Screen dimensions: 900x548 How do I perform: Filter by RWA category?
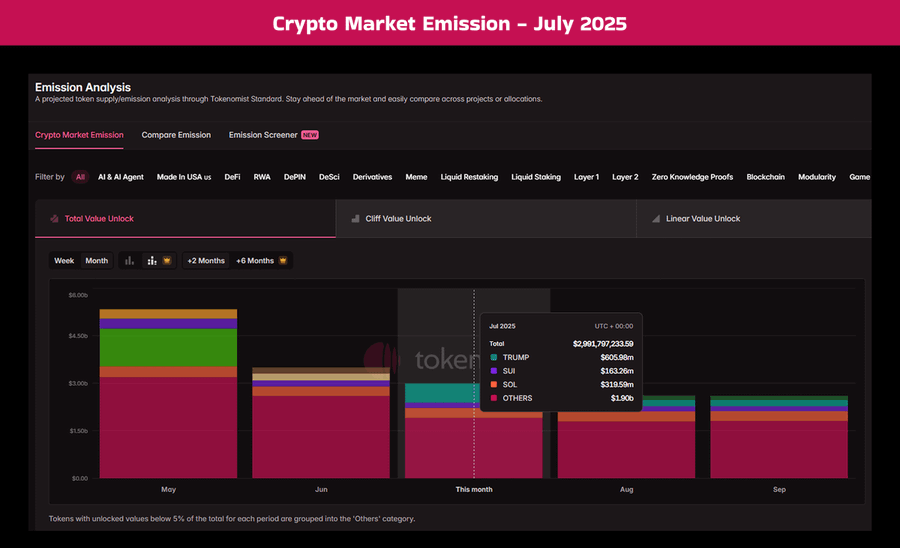pyautogui.click(x=262, y=177)
